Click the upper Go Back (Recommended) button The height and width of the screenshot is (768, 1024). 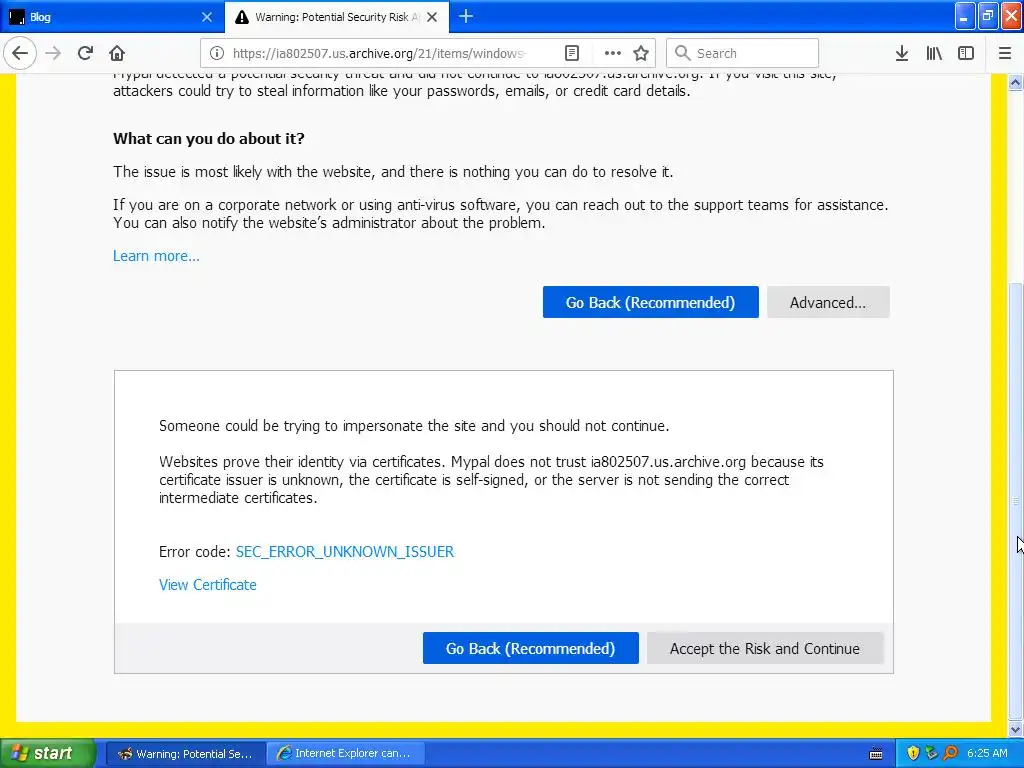(650, 302)
